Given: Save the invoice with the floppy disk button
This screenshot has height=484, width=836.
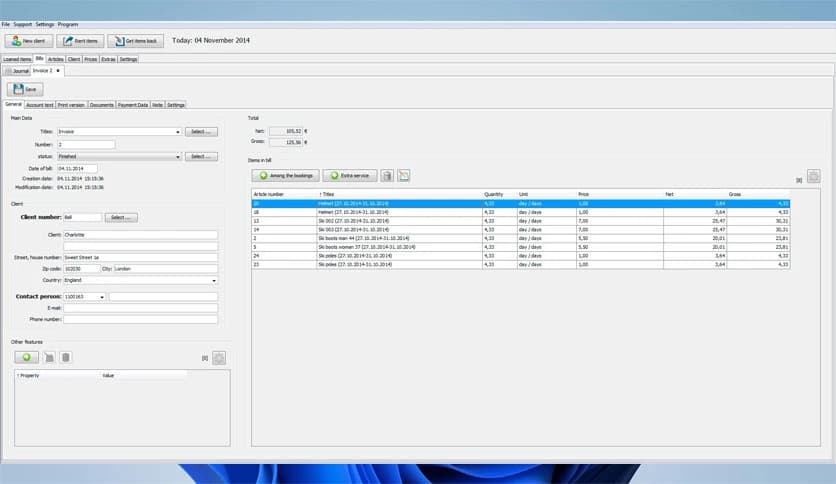Looking at the screenshot, I should (x=25, y=89).
